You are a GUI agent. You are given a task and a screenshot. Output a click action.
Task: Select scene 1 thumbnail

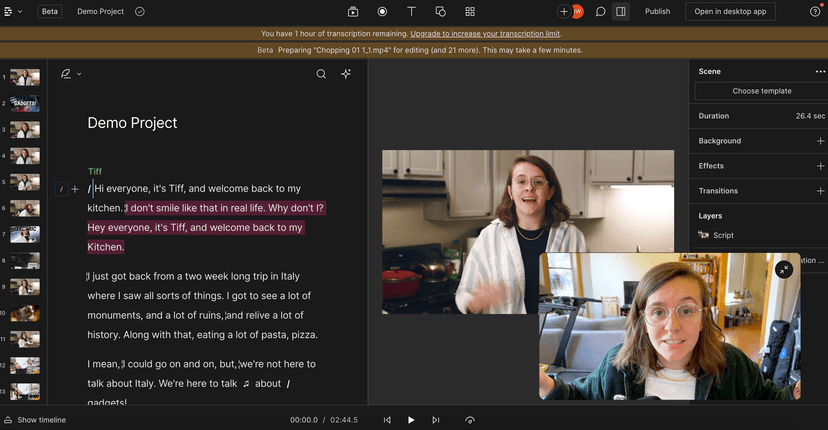(x=25, y=77)
